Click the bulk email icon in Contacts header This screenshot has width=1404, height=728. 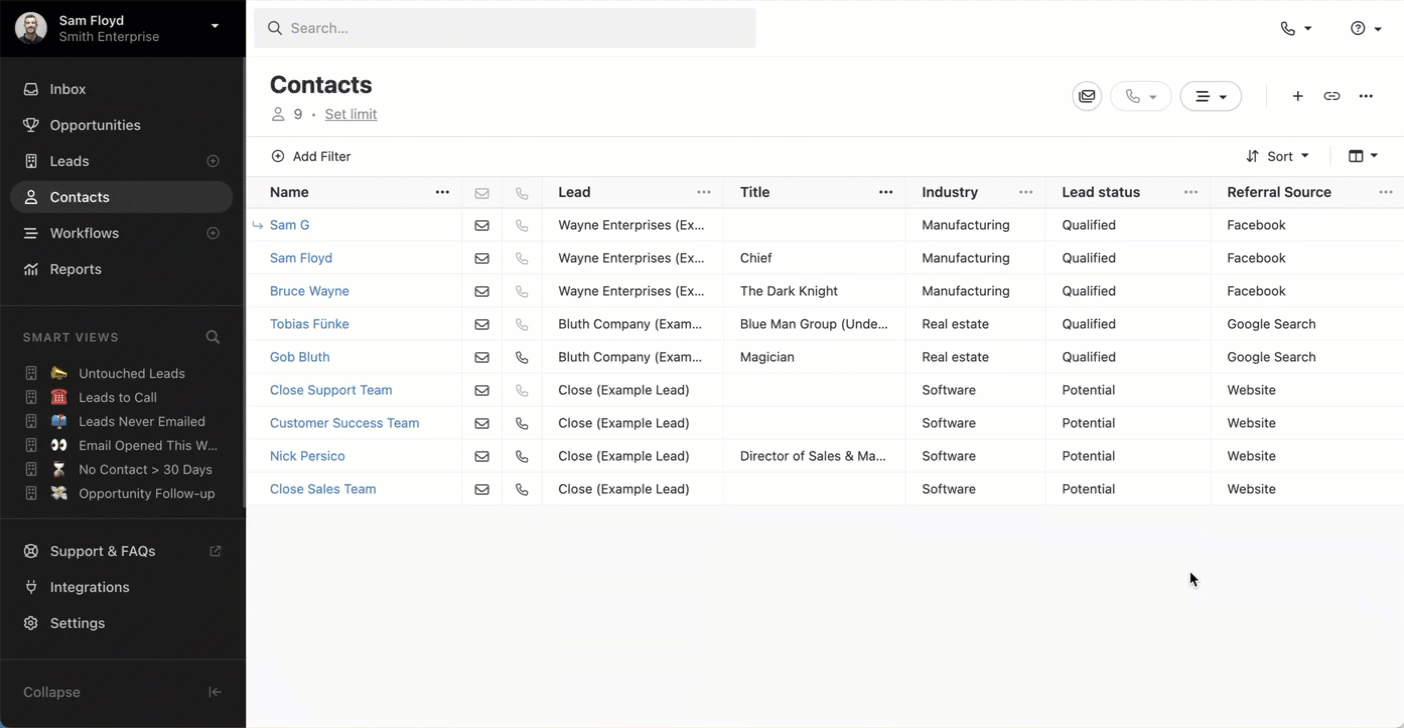1087,96
